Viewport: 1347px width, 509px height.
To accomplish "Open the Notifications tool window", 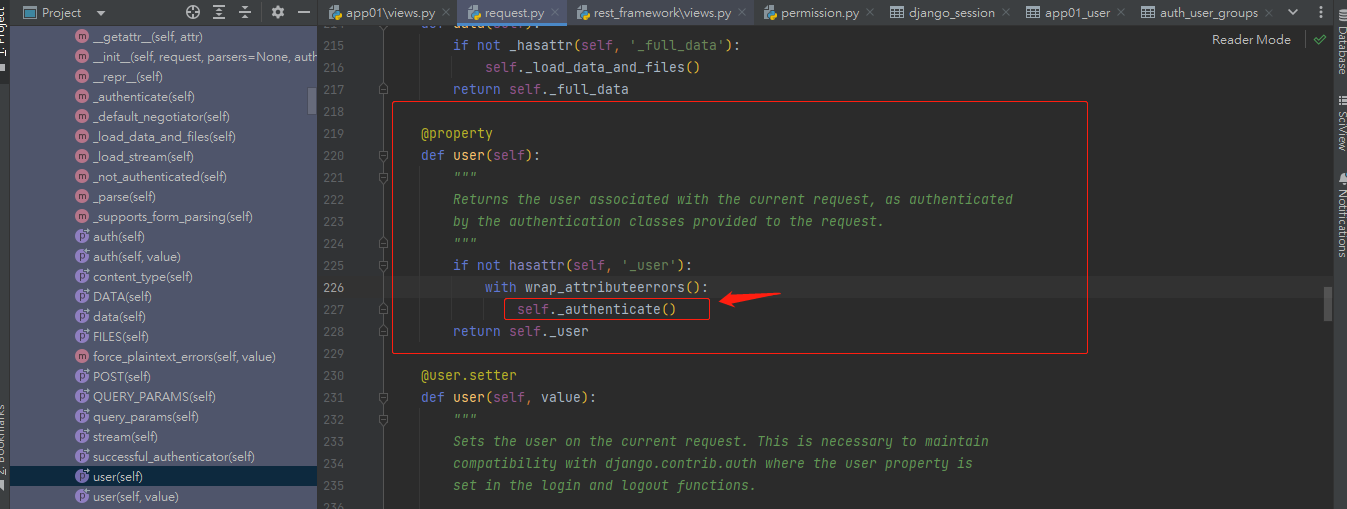I will tap(1341, 216).
